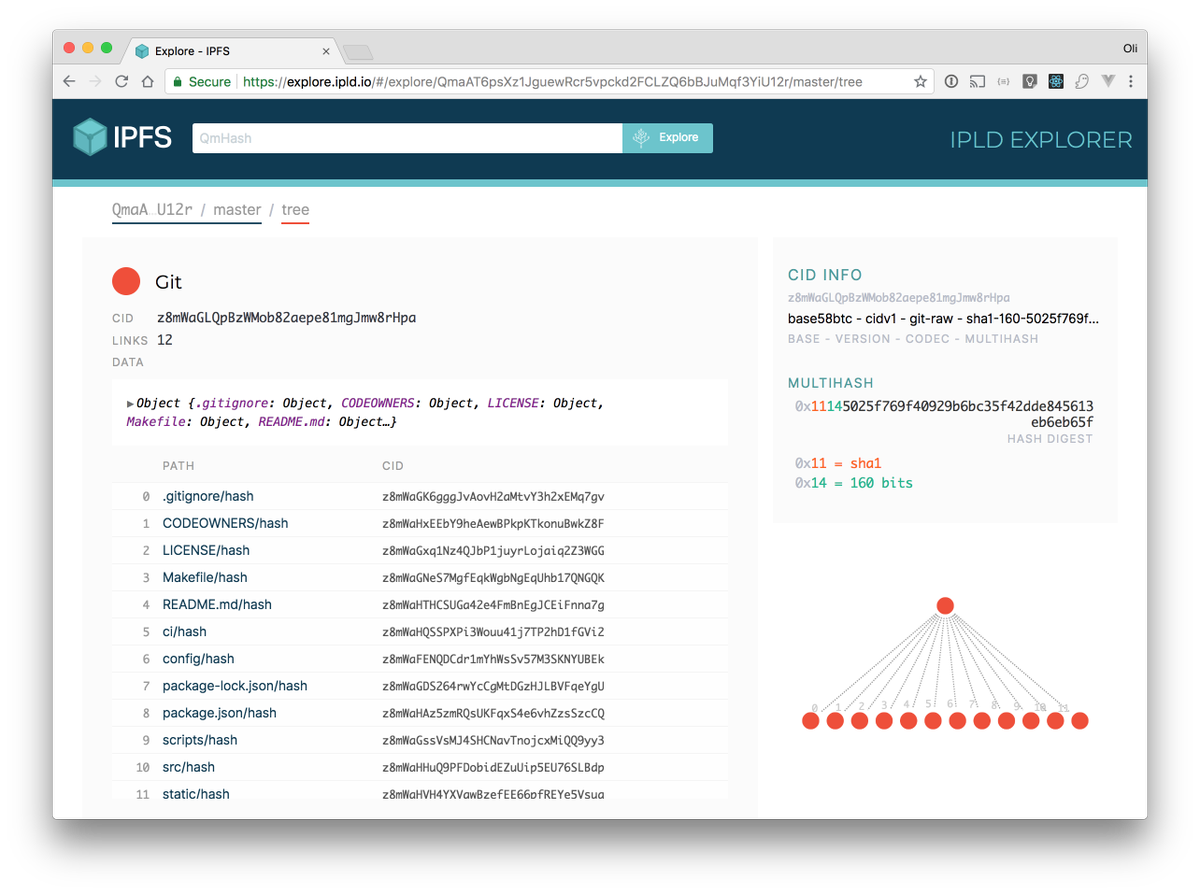Open the package.json/hash path
This screenshot has height=894, width=1200.
point(219,712)
